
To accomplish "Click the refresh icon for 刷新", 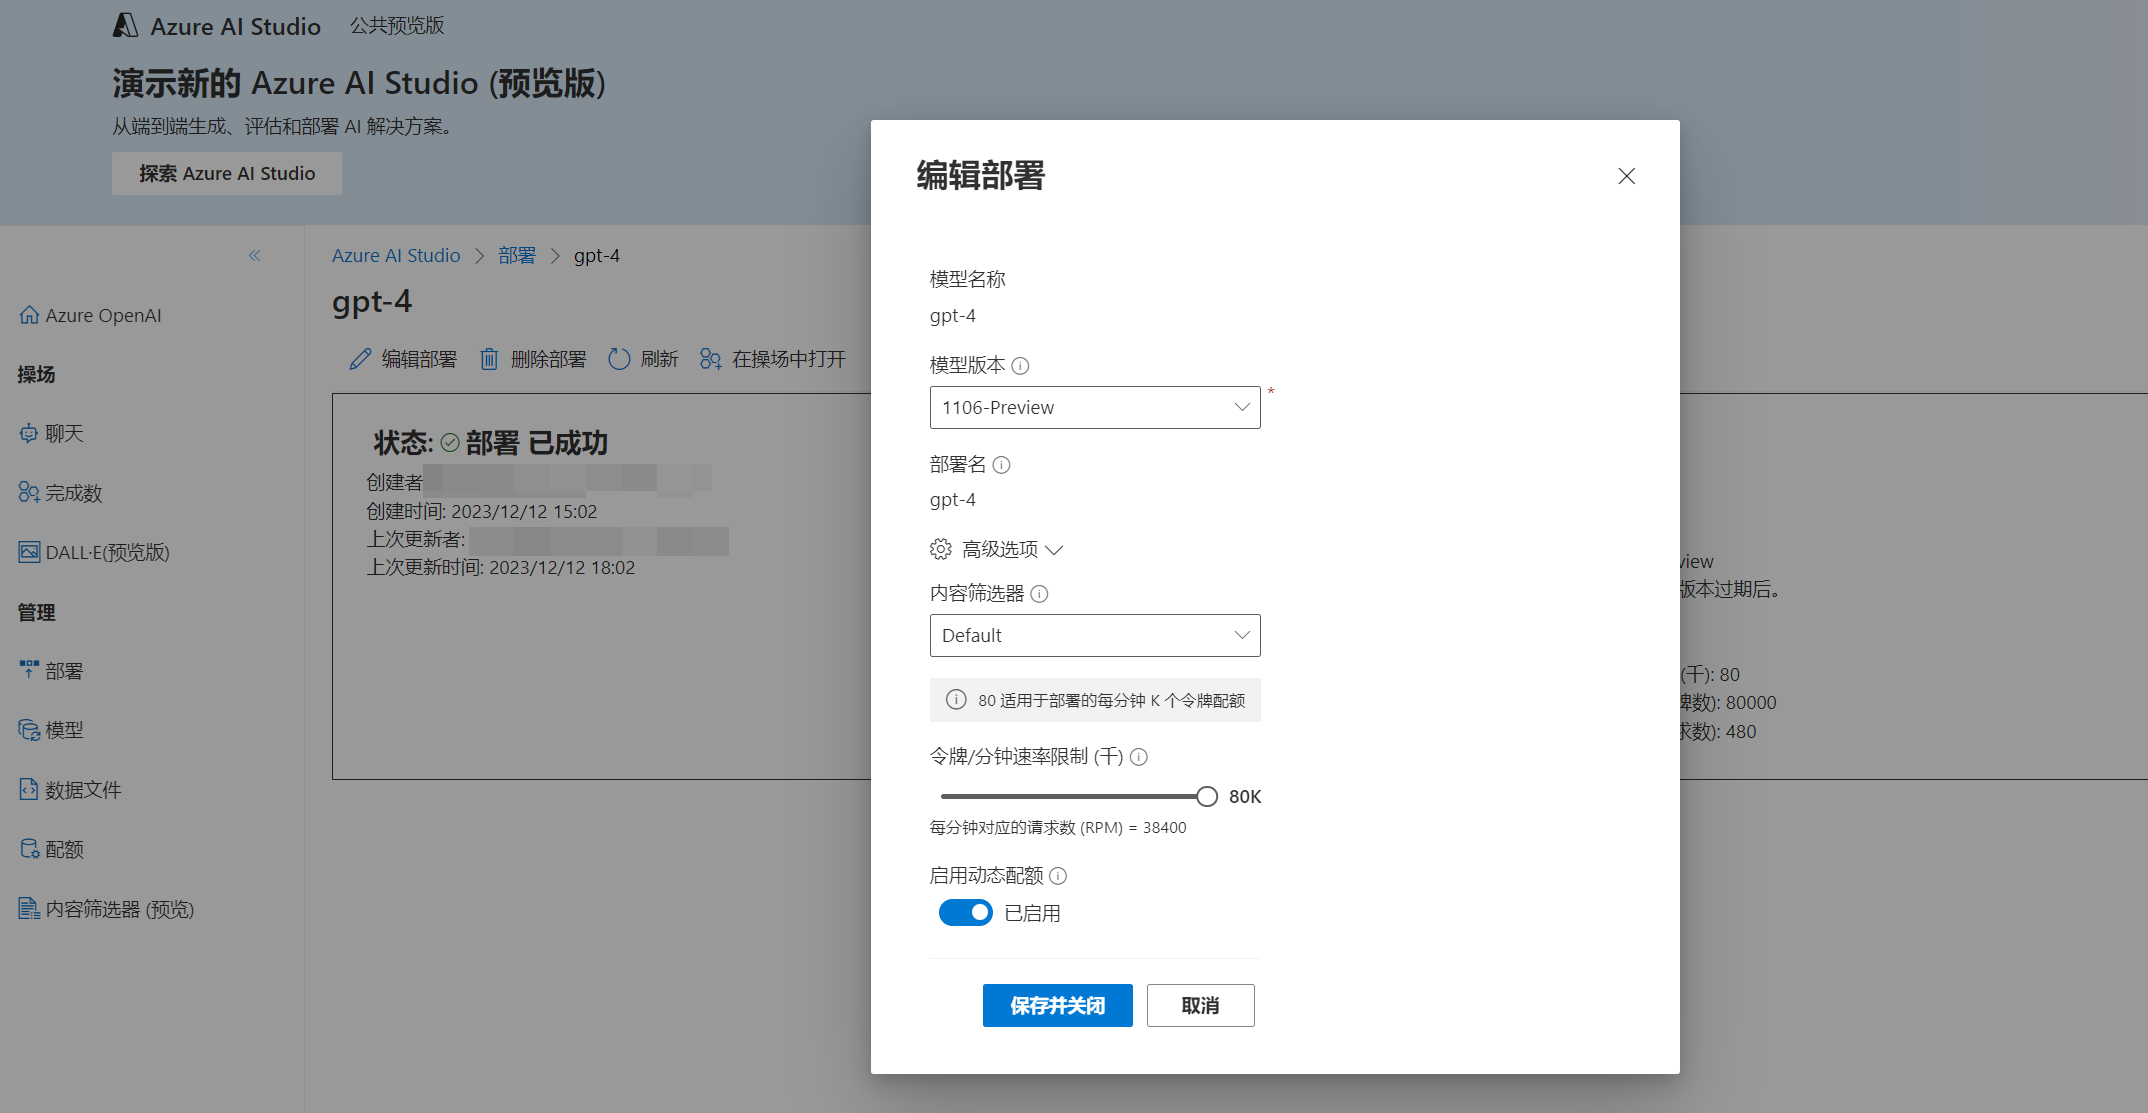I will point(619,359).
